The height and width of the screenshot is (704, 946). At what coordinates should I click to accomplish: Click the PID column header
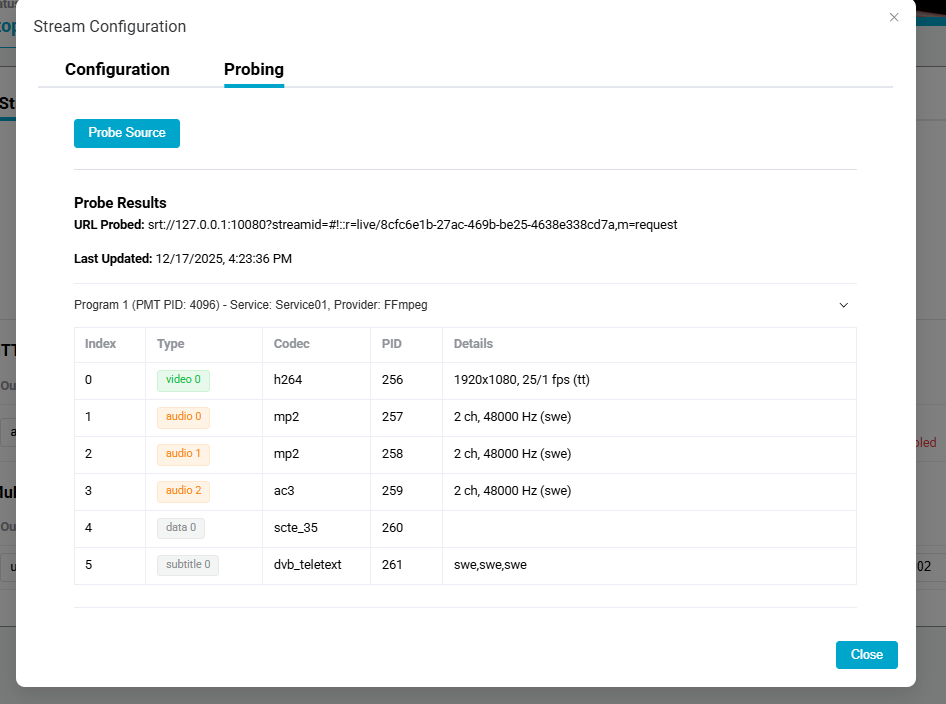(392, 344)
